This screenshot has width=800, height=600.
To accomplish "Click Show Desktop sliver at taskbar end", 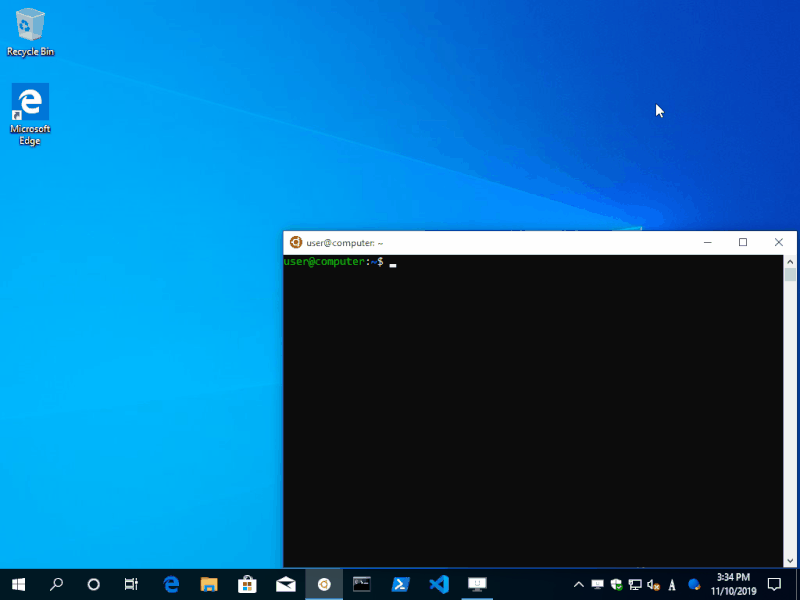I will pyautogui.click(x=797, y=584).
